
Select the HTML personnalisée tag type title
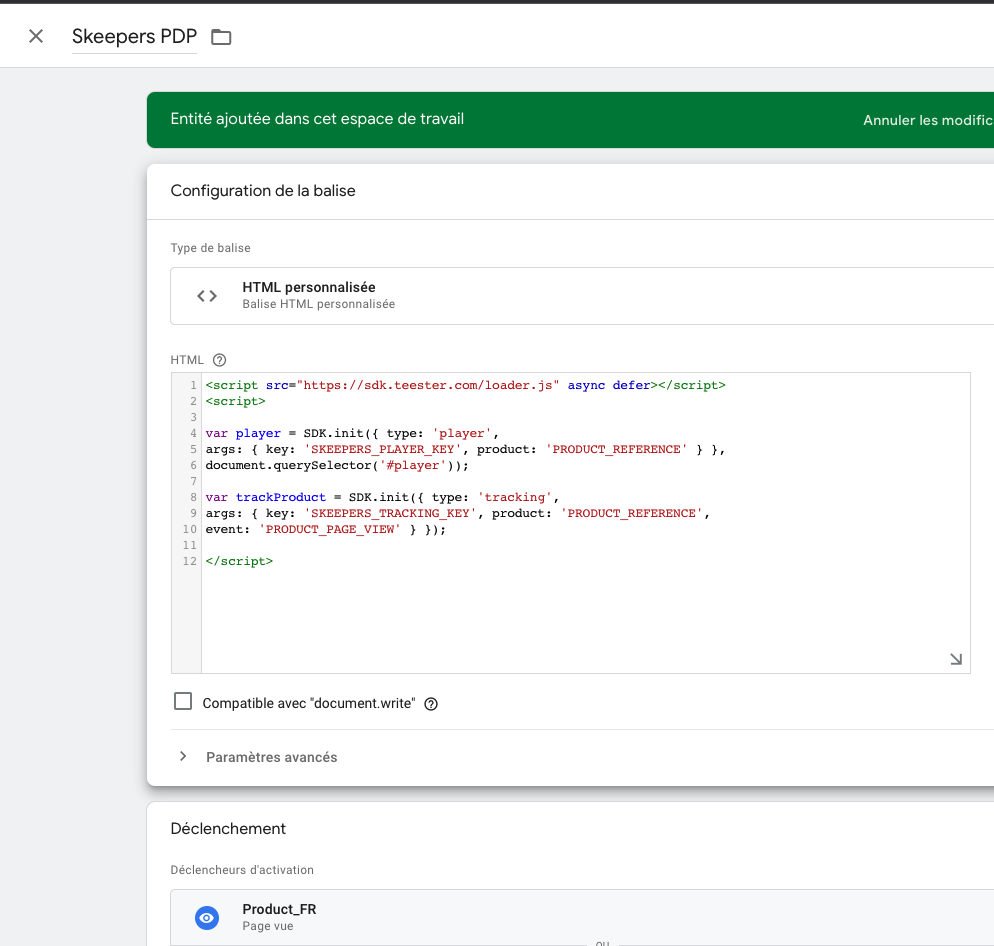click(308, 287)
